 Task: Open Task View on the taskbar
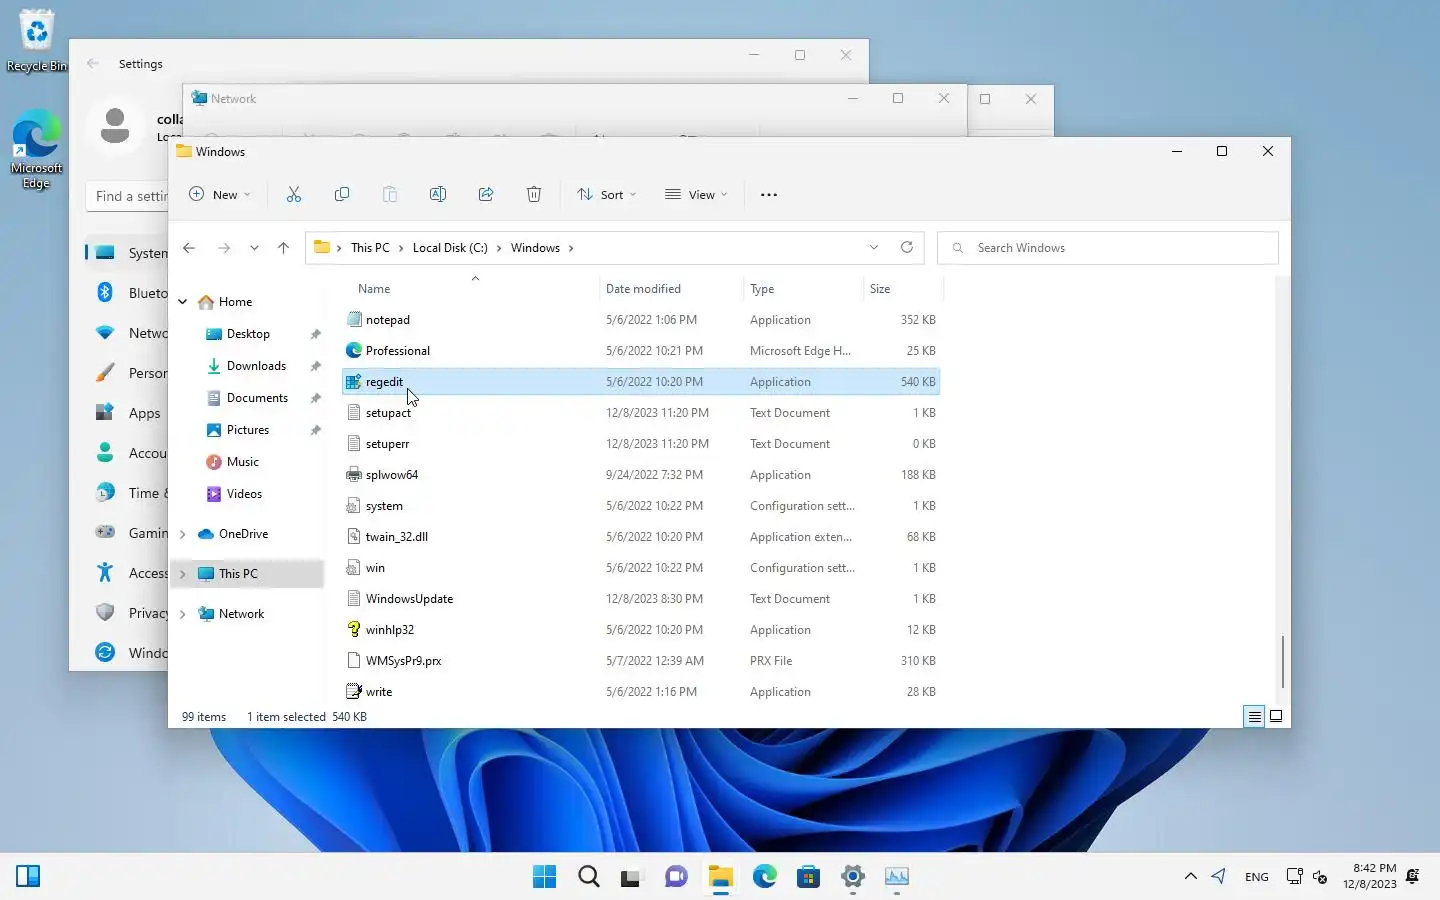[630, 877]
